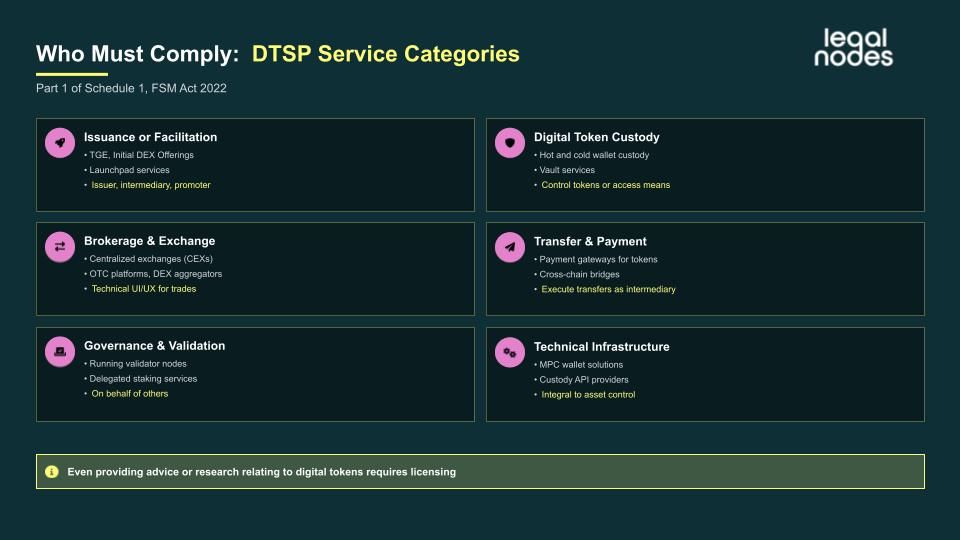Select the Brokerage & Exchange heading

pyautogui.click(x=149, y=241)
